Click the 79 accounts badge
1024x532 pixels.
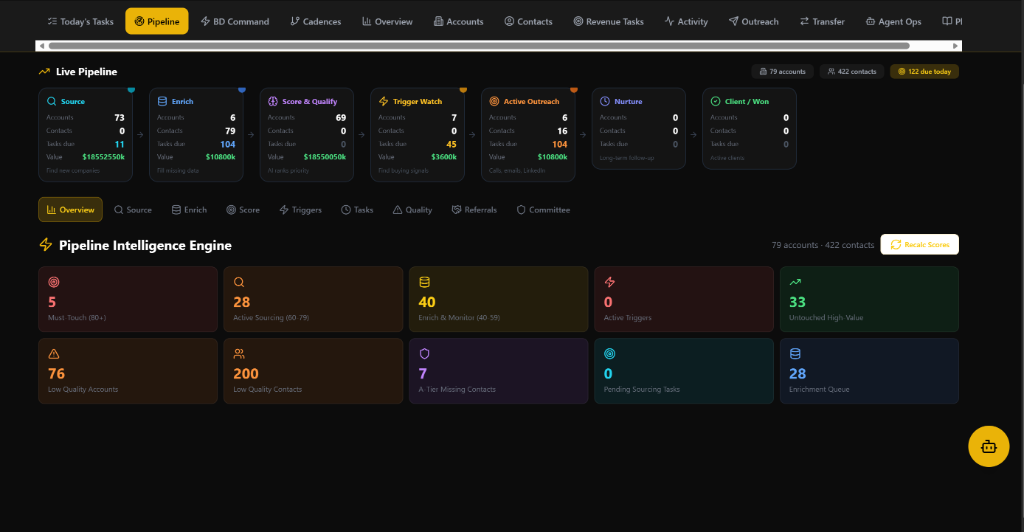(x=782, y=72)
